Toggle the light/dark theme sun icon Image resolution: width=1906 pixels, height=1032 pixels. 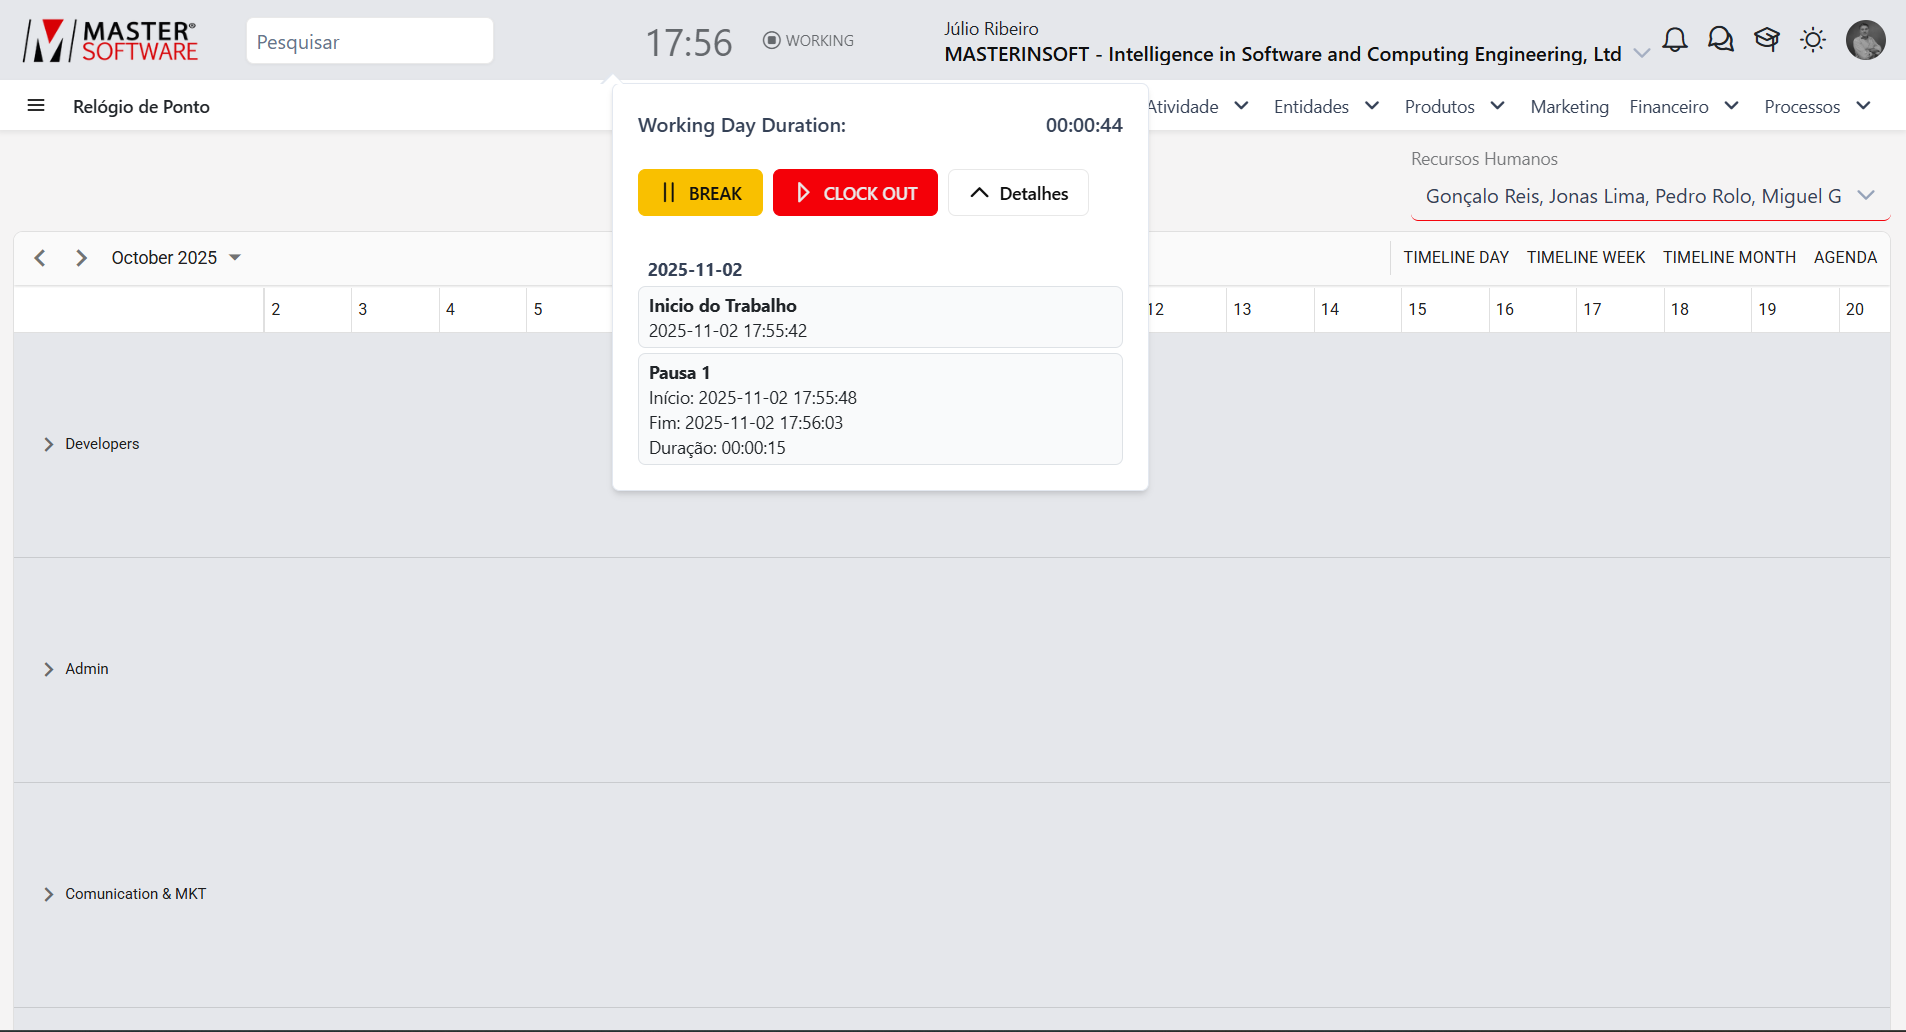pos(1812,40)
